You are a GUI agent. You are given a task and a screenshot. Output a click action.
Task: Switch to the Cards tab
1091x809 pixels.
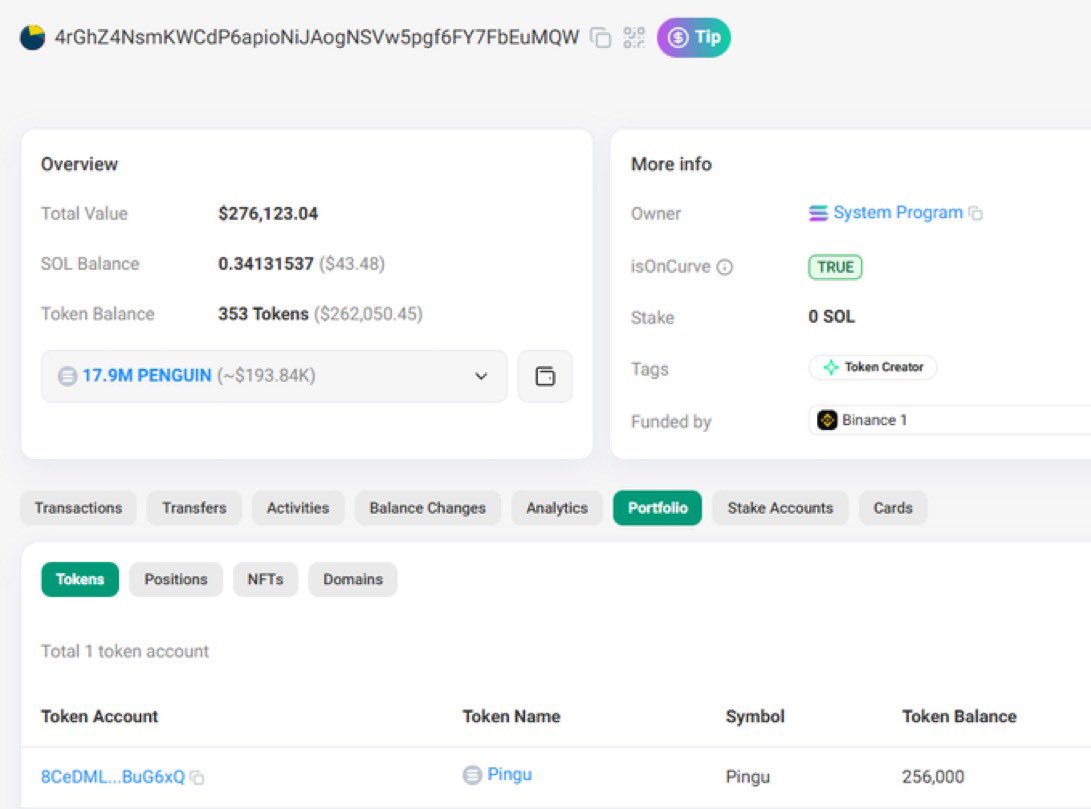(893, 508)
